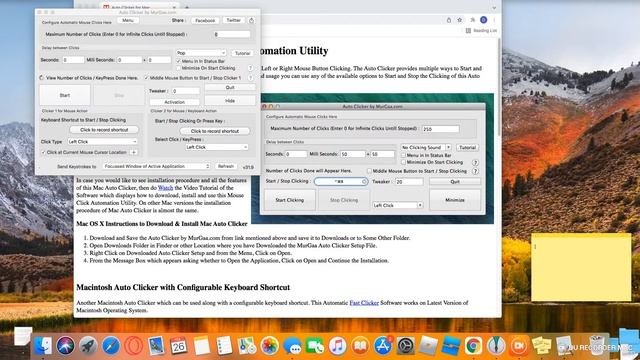The image size is (640, 360).
Task: Click the first Milli Seconds input field
Action: 130,60
